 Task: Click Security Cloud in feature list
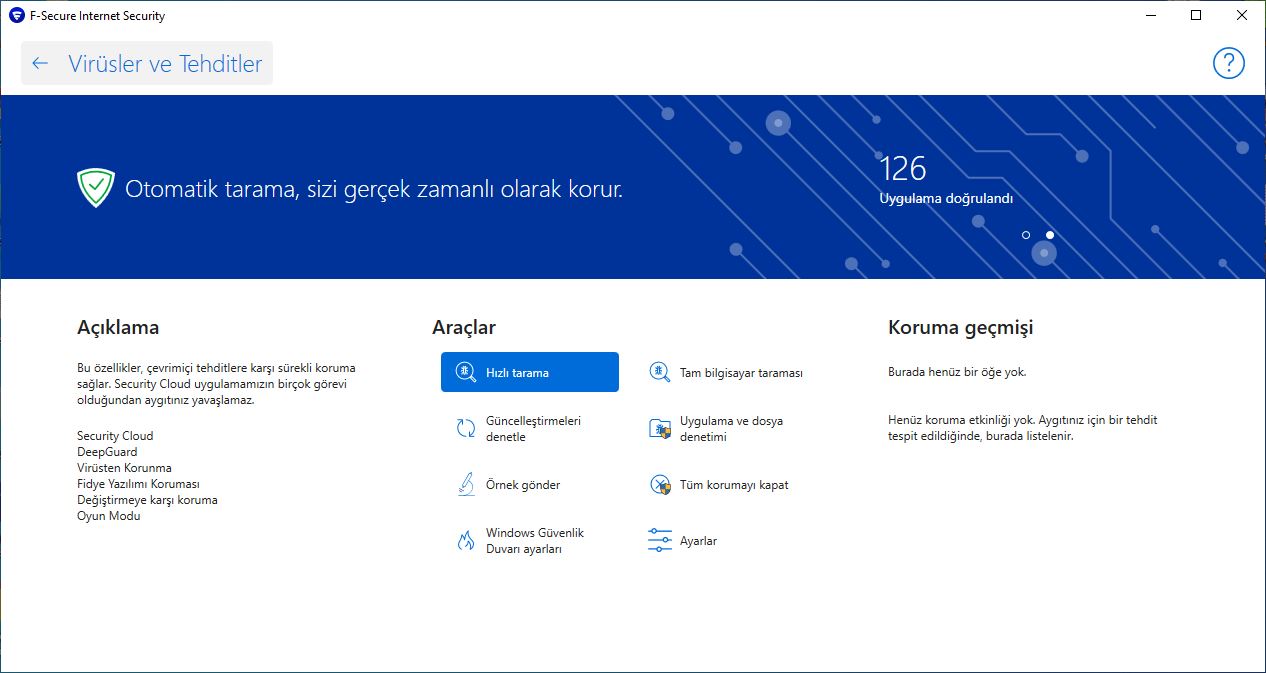tap(115, 436)
